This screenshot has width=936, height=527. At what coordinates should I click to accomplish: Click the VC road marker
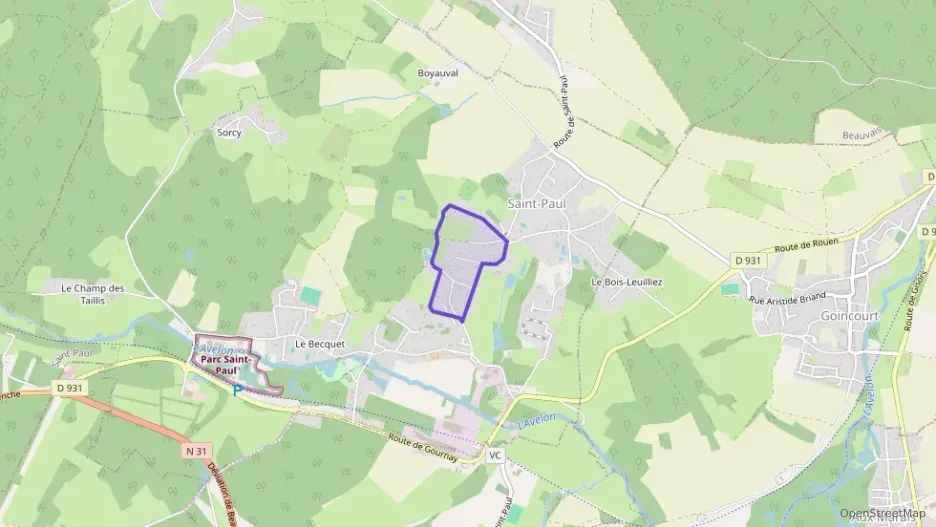[x=495, y=455]
